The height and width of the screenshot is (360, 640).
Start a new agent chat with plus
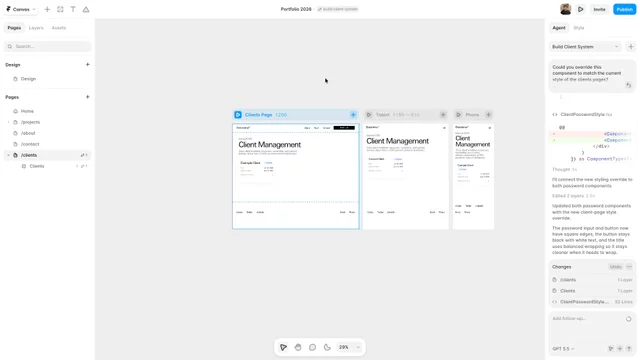pos(631,47)
